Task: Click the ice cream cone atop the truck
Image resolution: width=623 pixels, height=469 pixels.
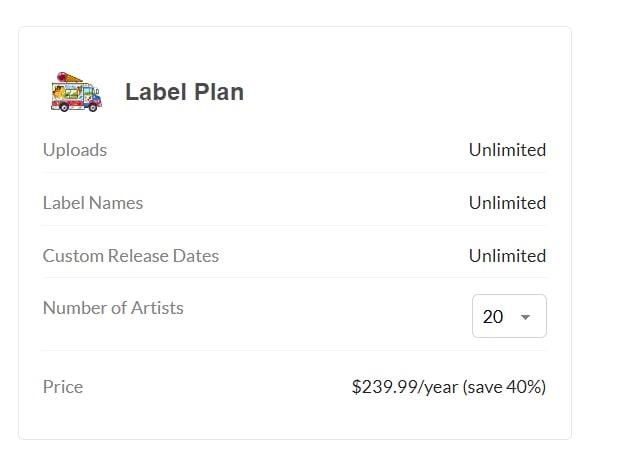Action: point(69,77)
